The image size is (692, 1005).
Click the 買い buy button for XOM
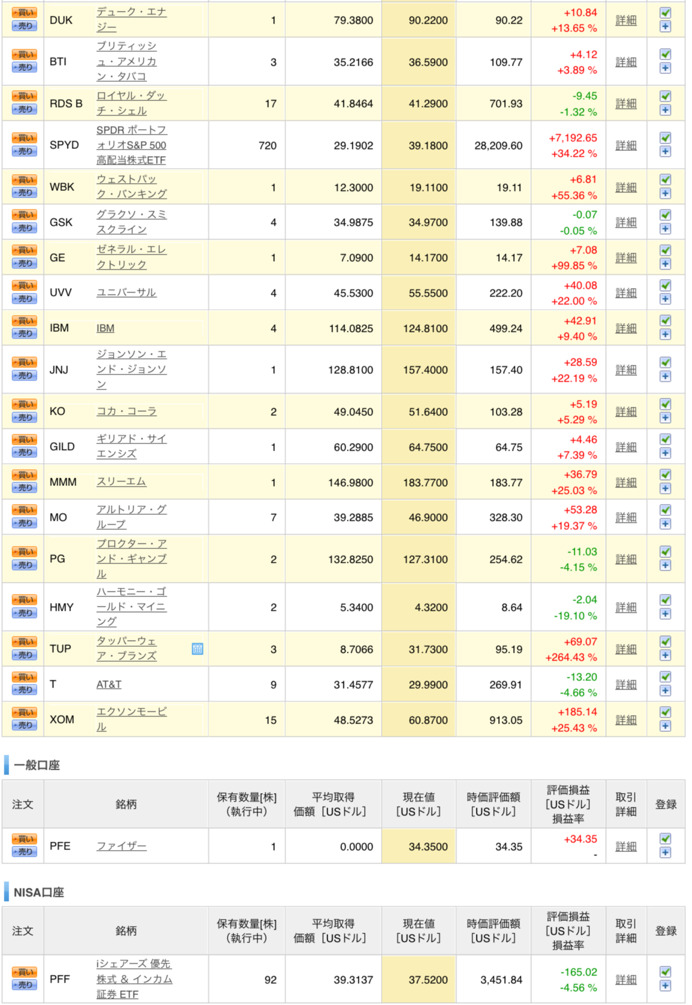point(24,712)
